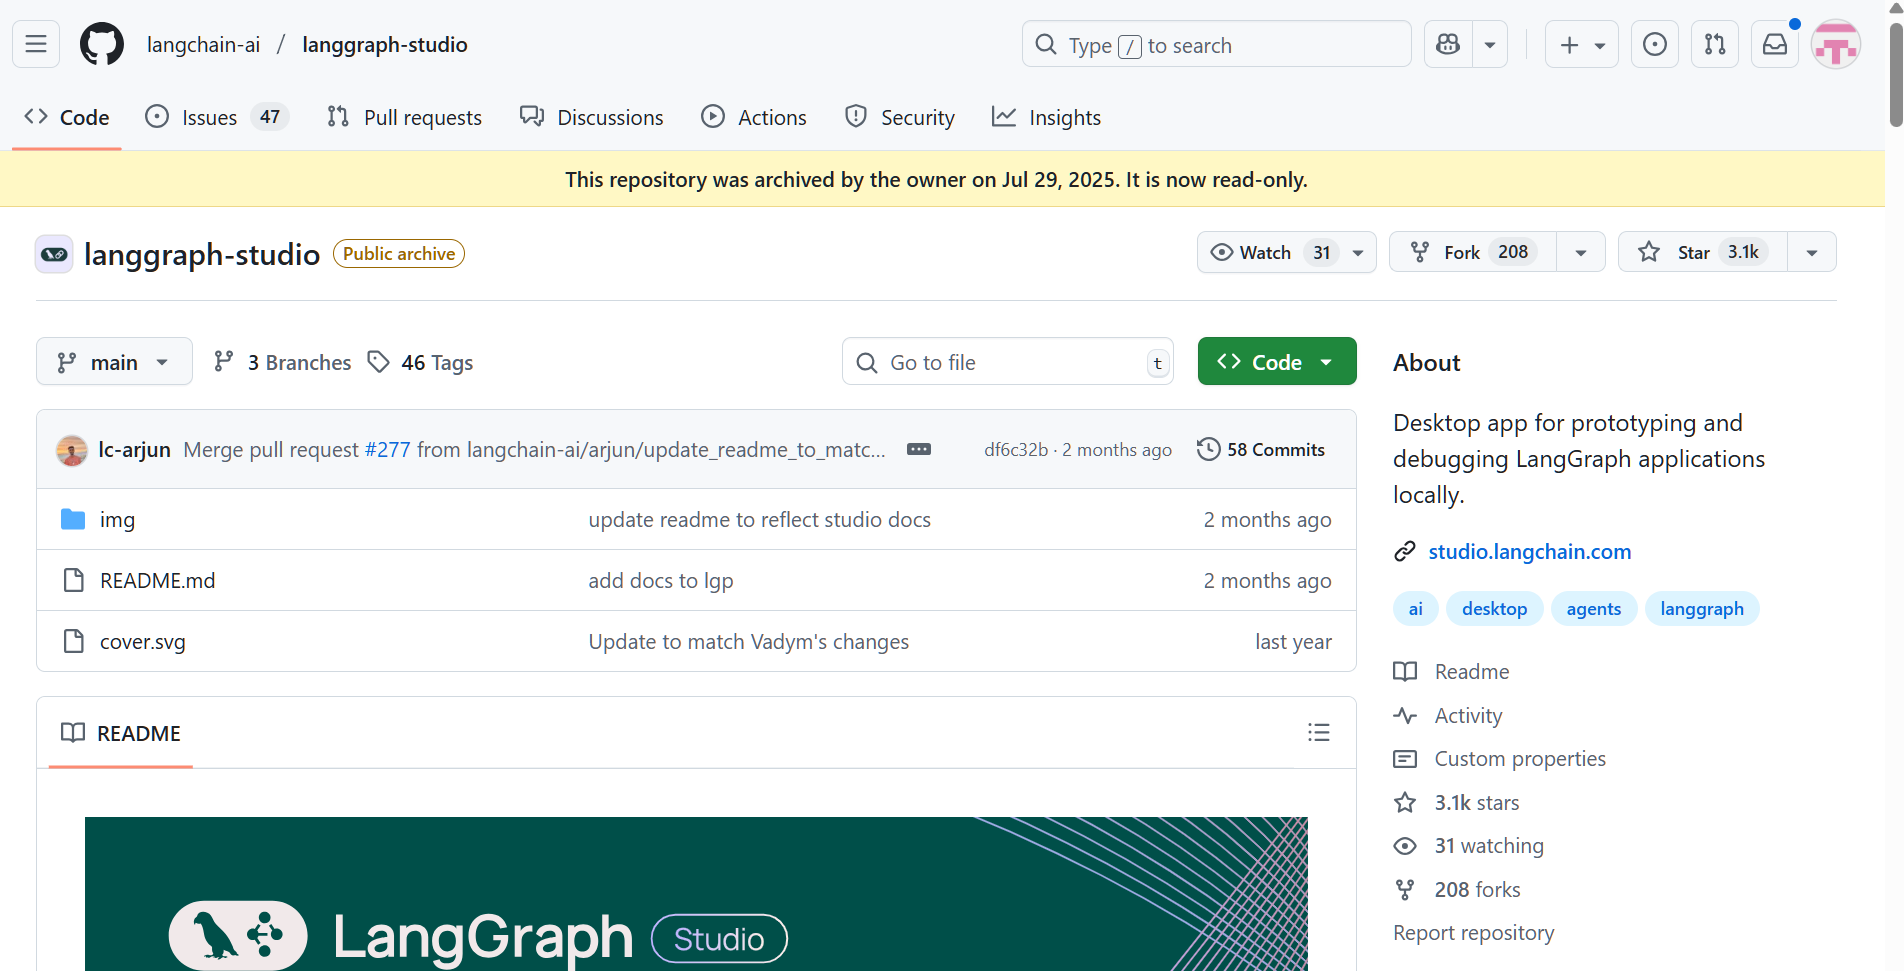The height and width of the screenshot is (971, 1904).
Task: Click the agents topic tag
Action: pos(1593,609)
